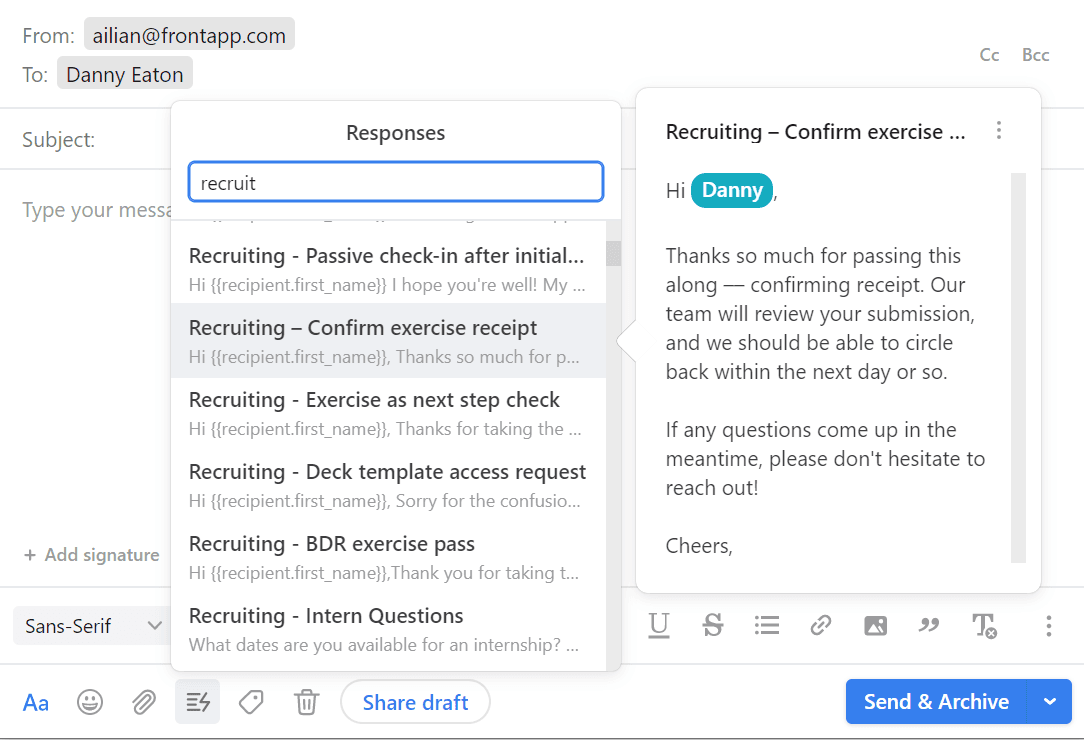Viewport: 1084px width, 740px height.
Task: Select Recruiting – Confirm exercise receipt response
Action: coord(388,342)
